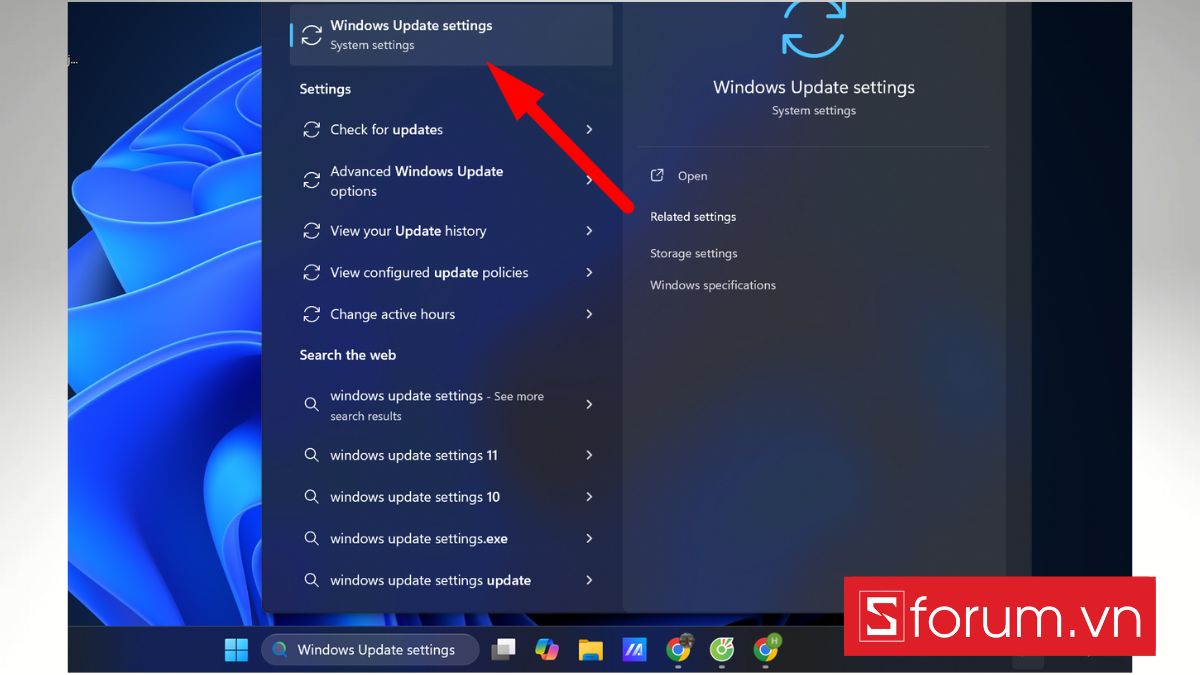Click the 'Settings' section heading
The image size is (1200, 675).
pyautogui.click(x=325, y=89)
